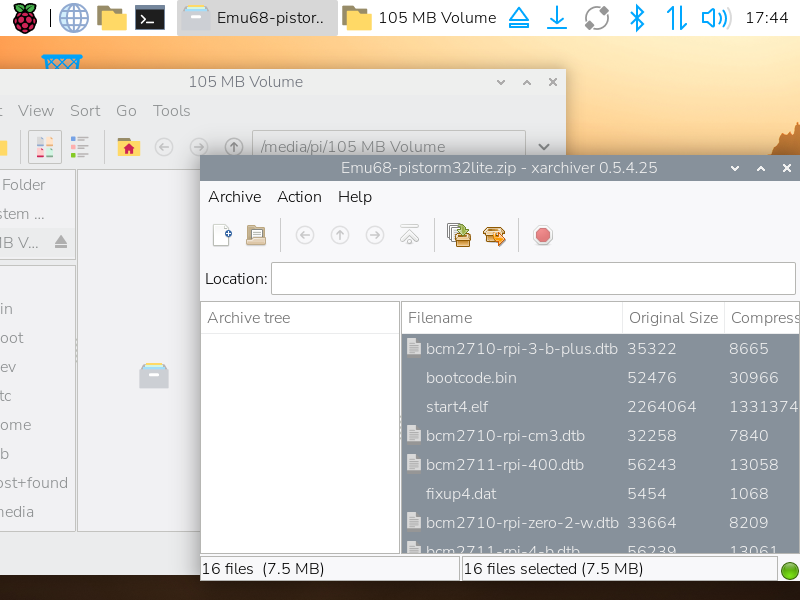The height and width of the screenshot is (600, 800).
Task: Open the Archive menu
Action: click(234, 197)
